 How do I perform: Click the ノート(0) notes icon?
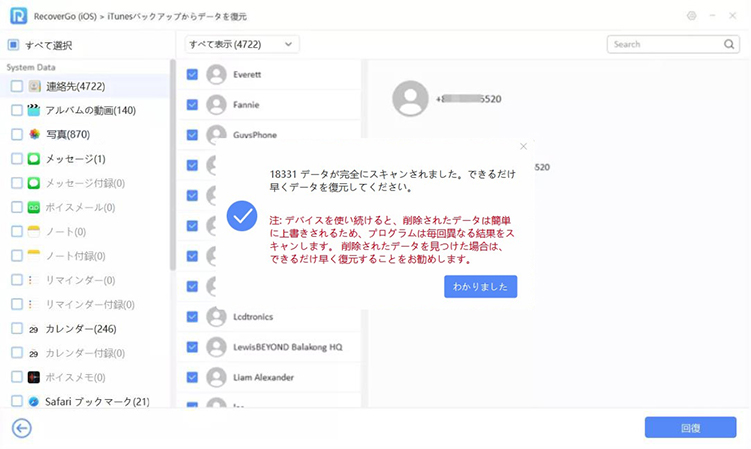point(34,231)
